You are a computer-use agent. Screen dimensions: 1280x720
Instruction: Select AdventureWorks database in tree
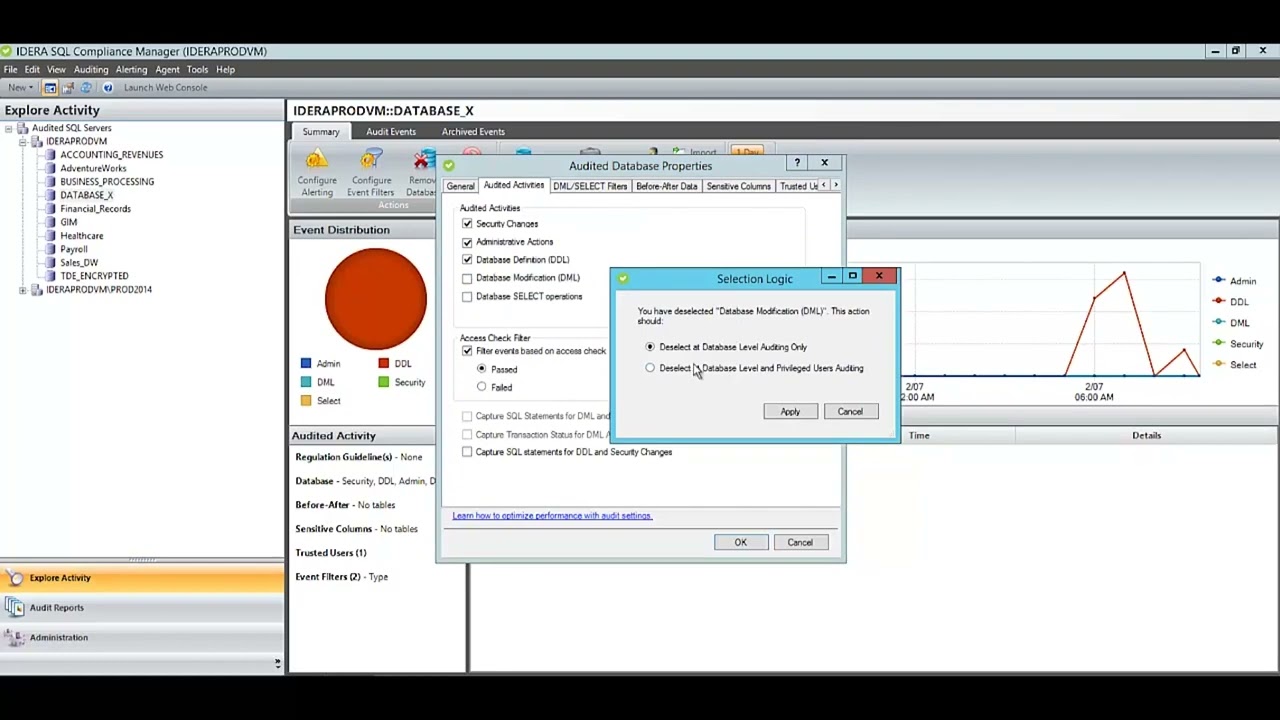(x=93, y=169)
